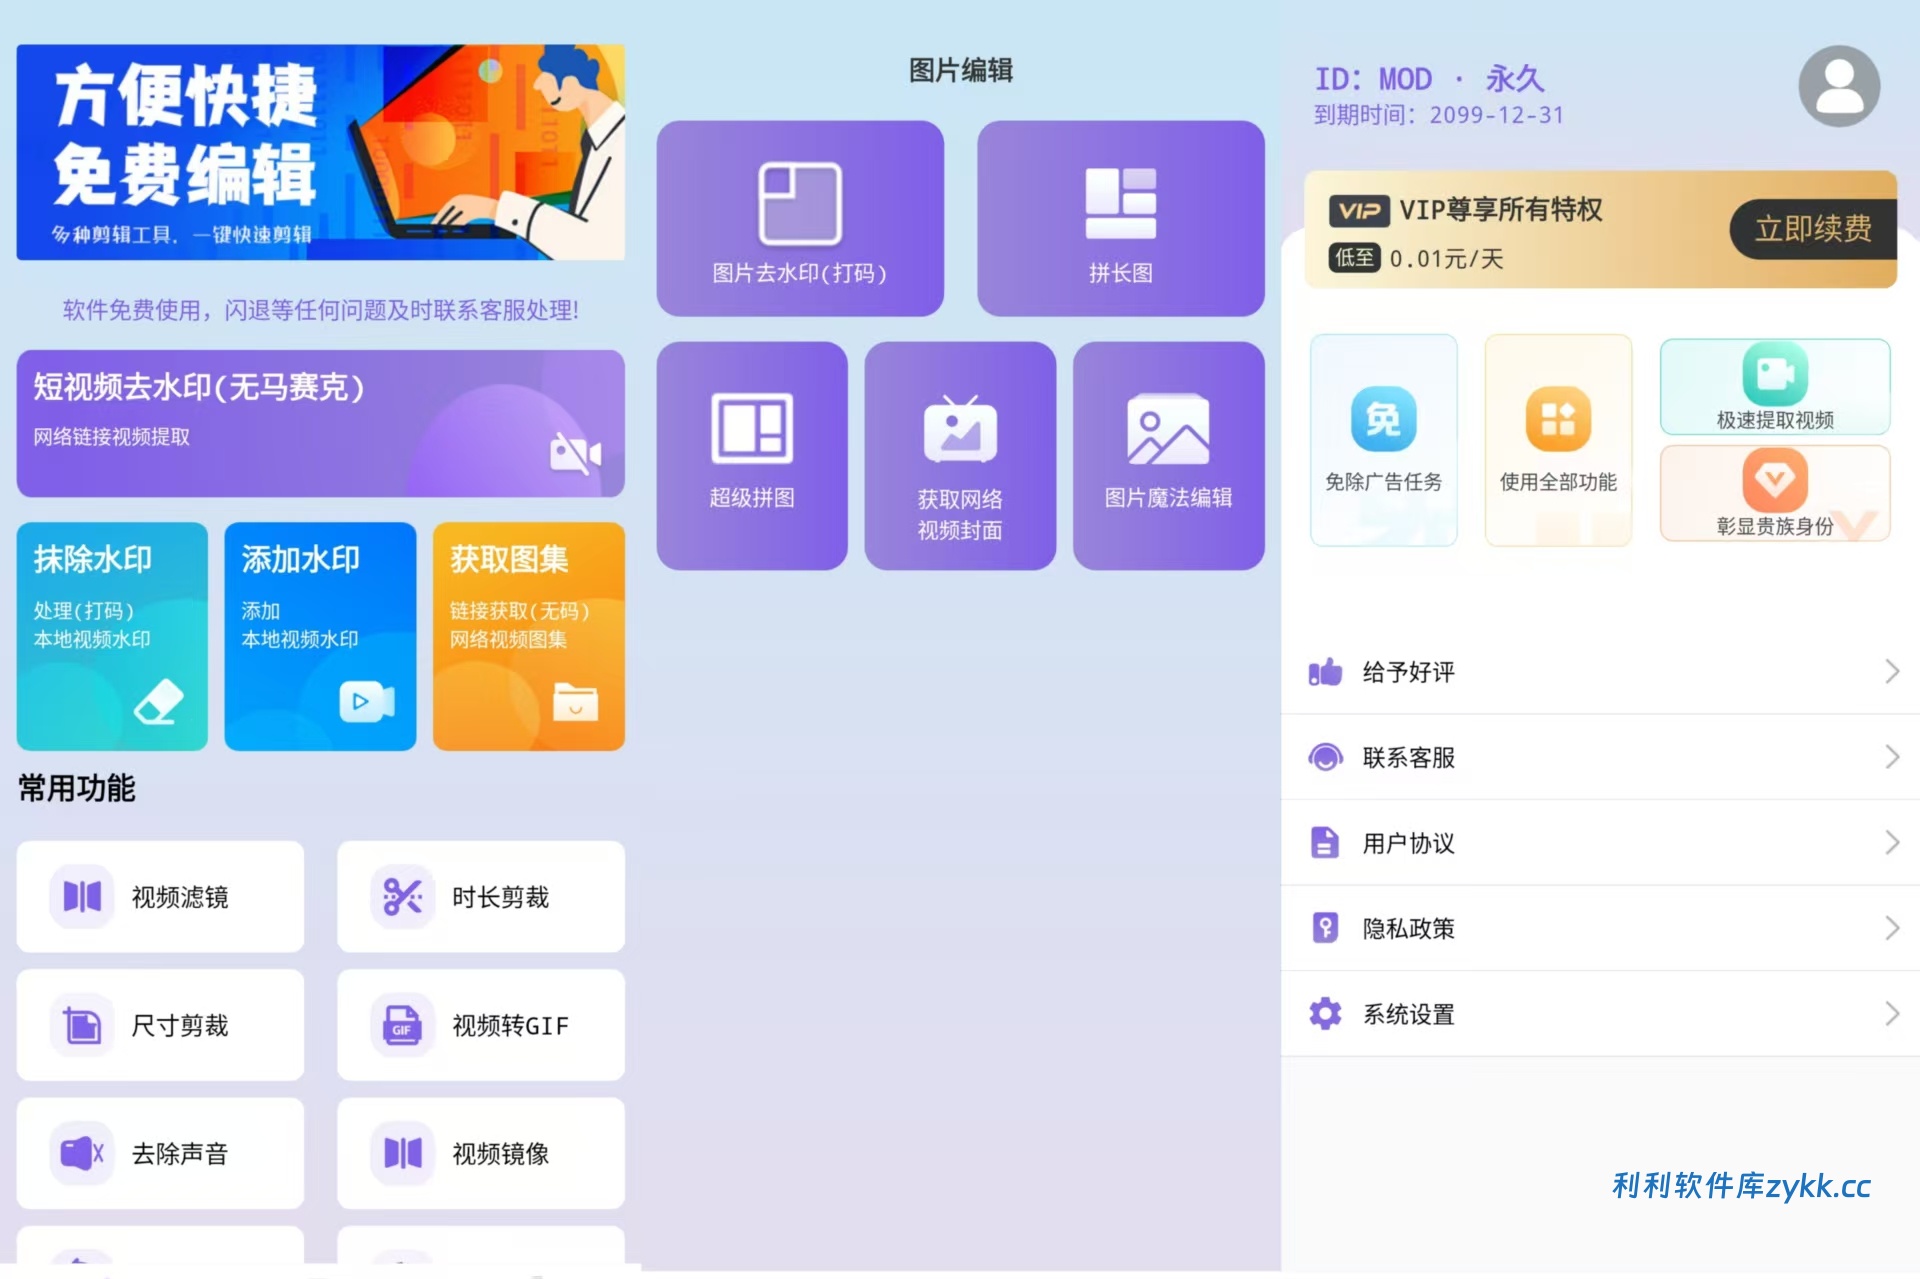
Task: Tap the 抹除水印 eraser card
Action: [112, 636]
